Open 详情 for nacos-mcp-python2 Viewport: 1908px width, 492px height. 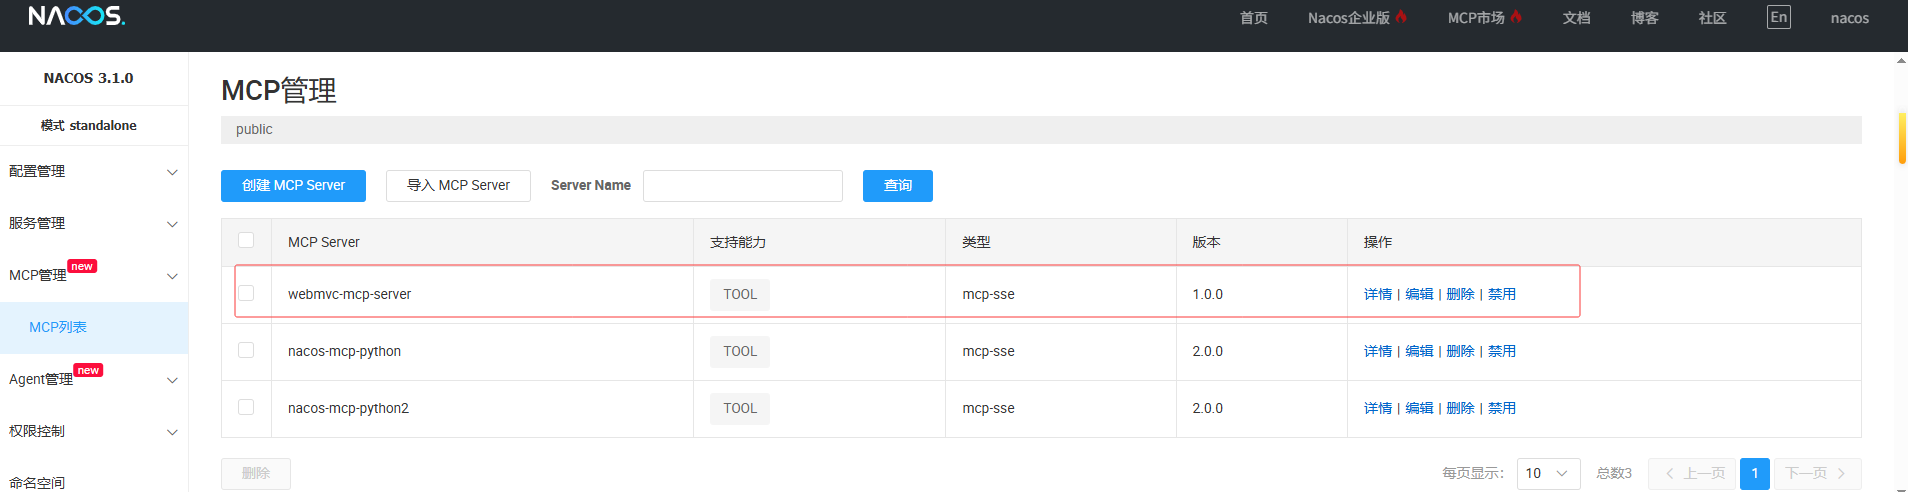point(1378,408)
